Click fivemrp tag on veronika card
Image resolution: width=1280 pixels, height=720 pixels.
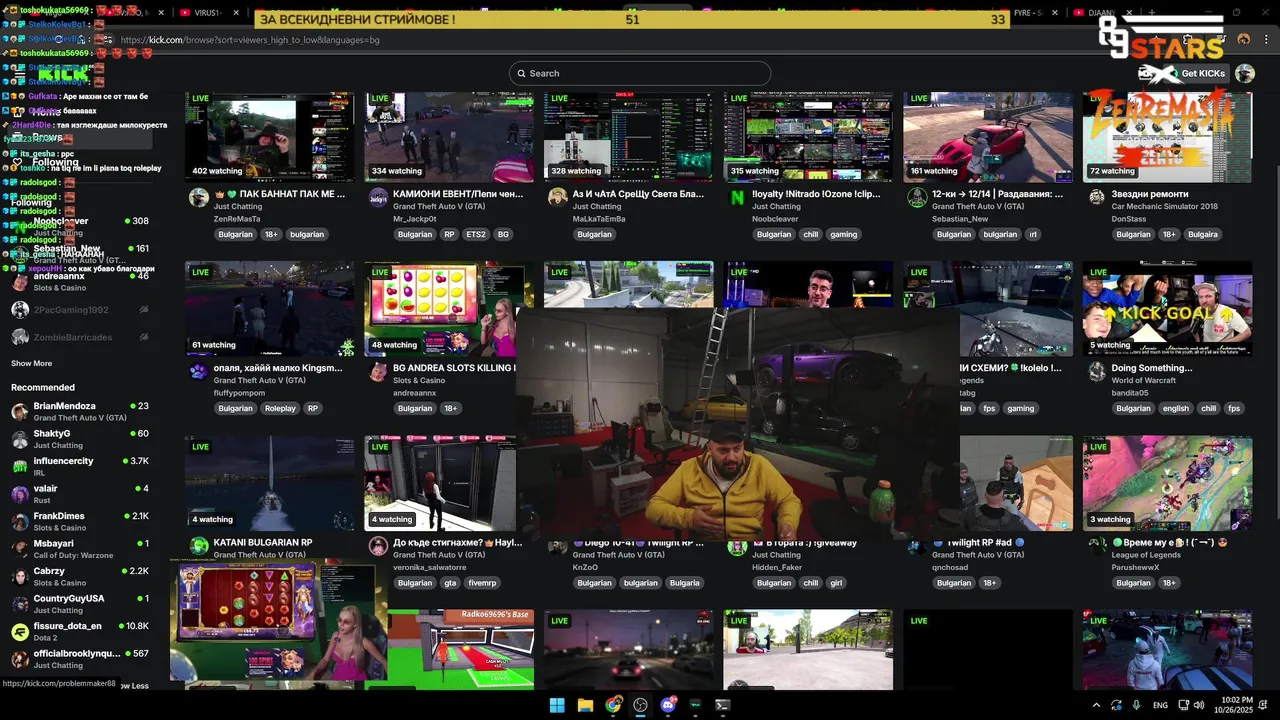[x=482, y=582]
